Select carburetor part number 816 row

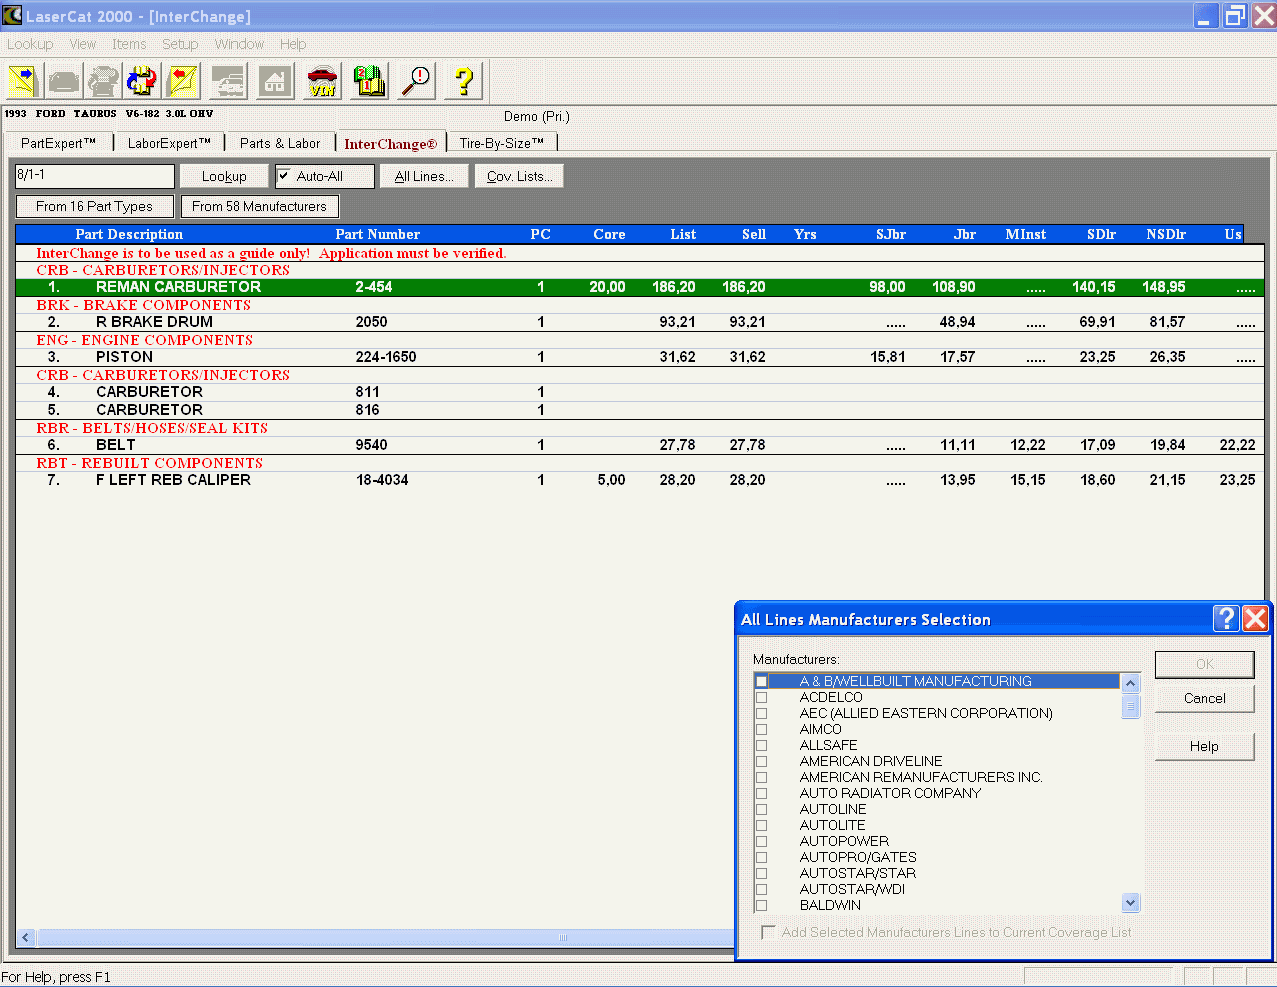[x=640, y=410]
